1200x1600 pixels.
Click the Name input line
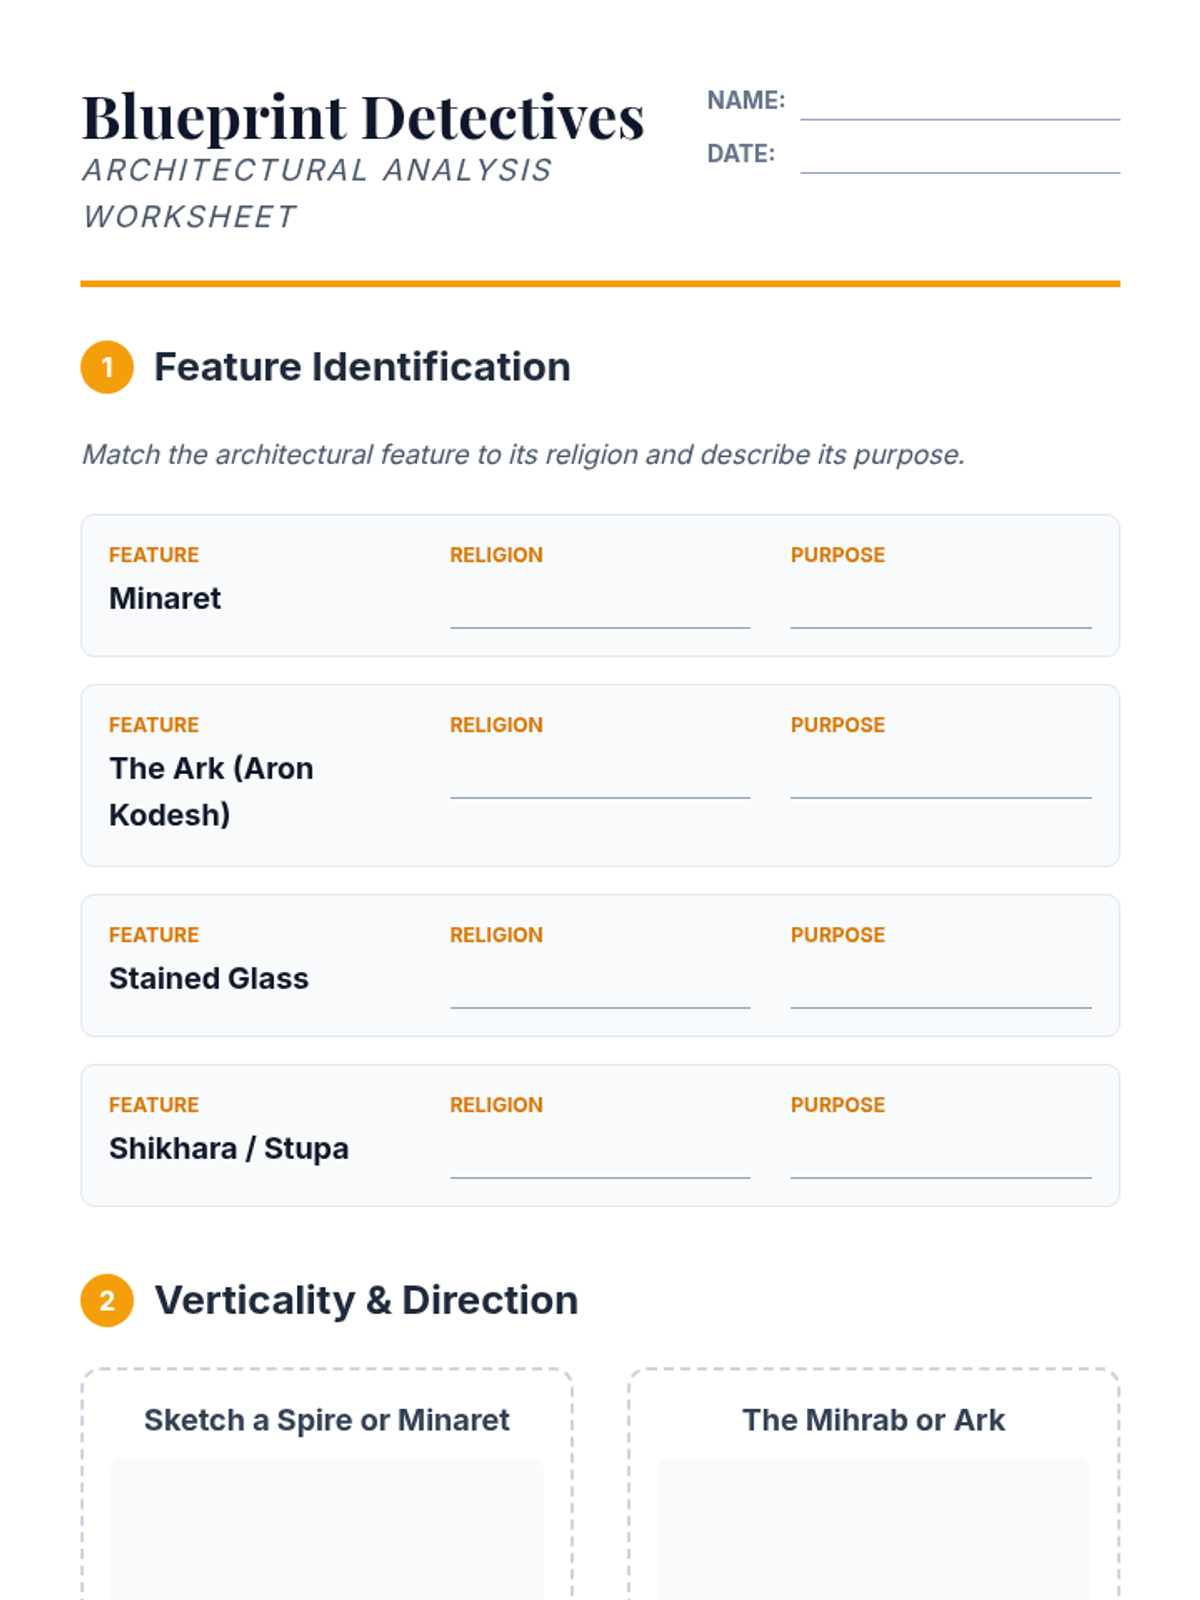tap(959, 104)
